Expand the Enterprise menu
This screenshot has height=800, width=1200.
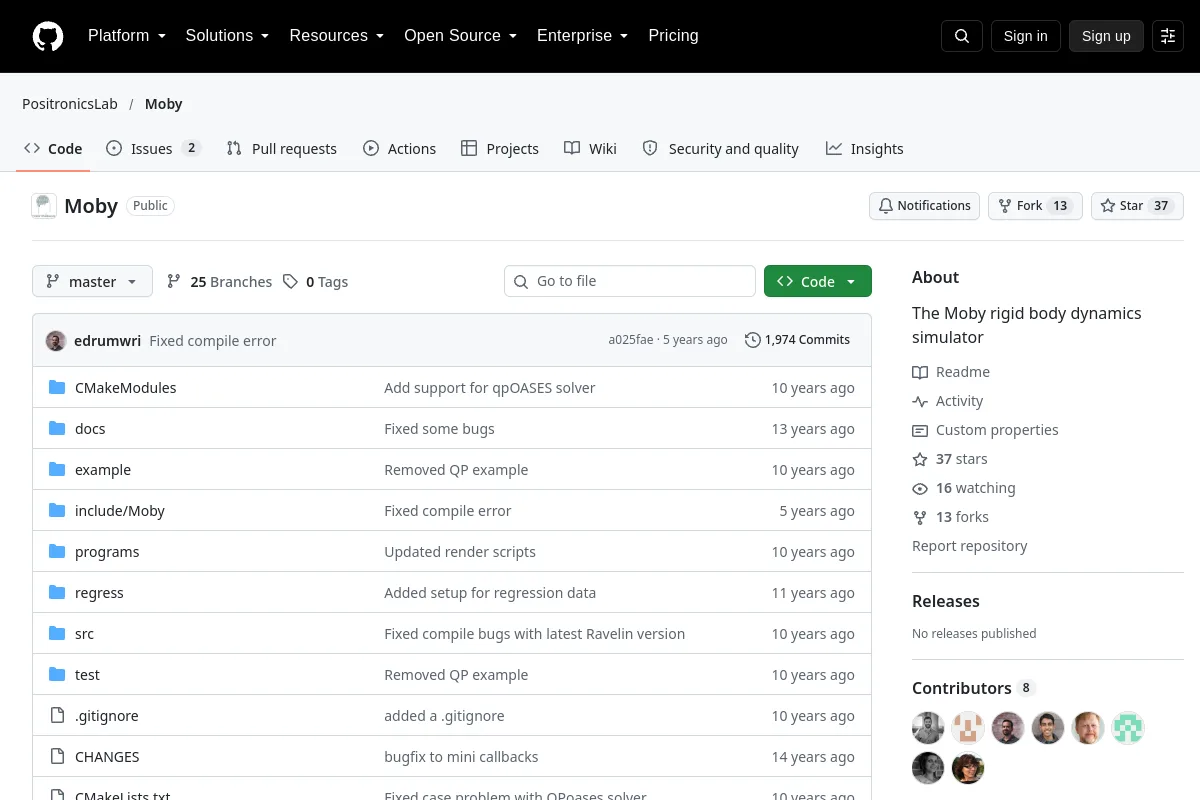pyautogui.click(x=582, y=36)
